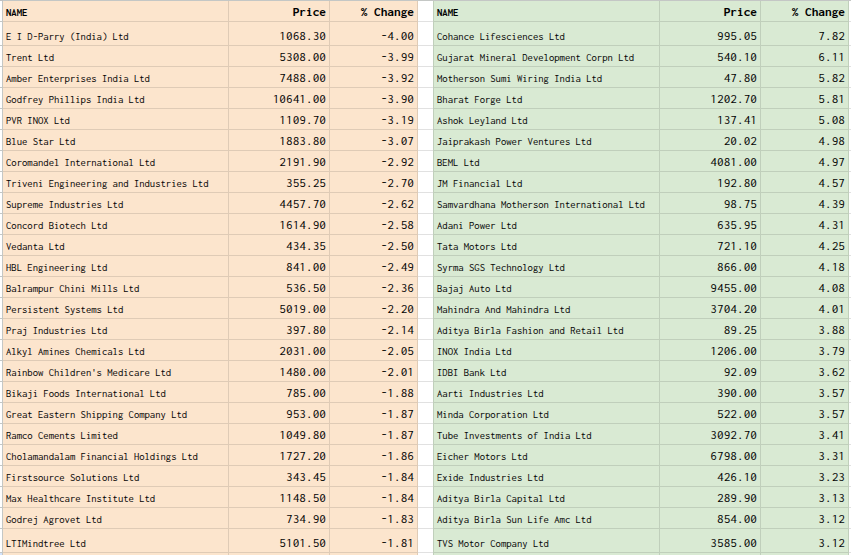Click on TVS Motor Company Ltd
Viewport: 851px width, 555px height.
point(492,544)
